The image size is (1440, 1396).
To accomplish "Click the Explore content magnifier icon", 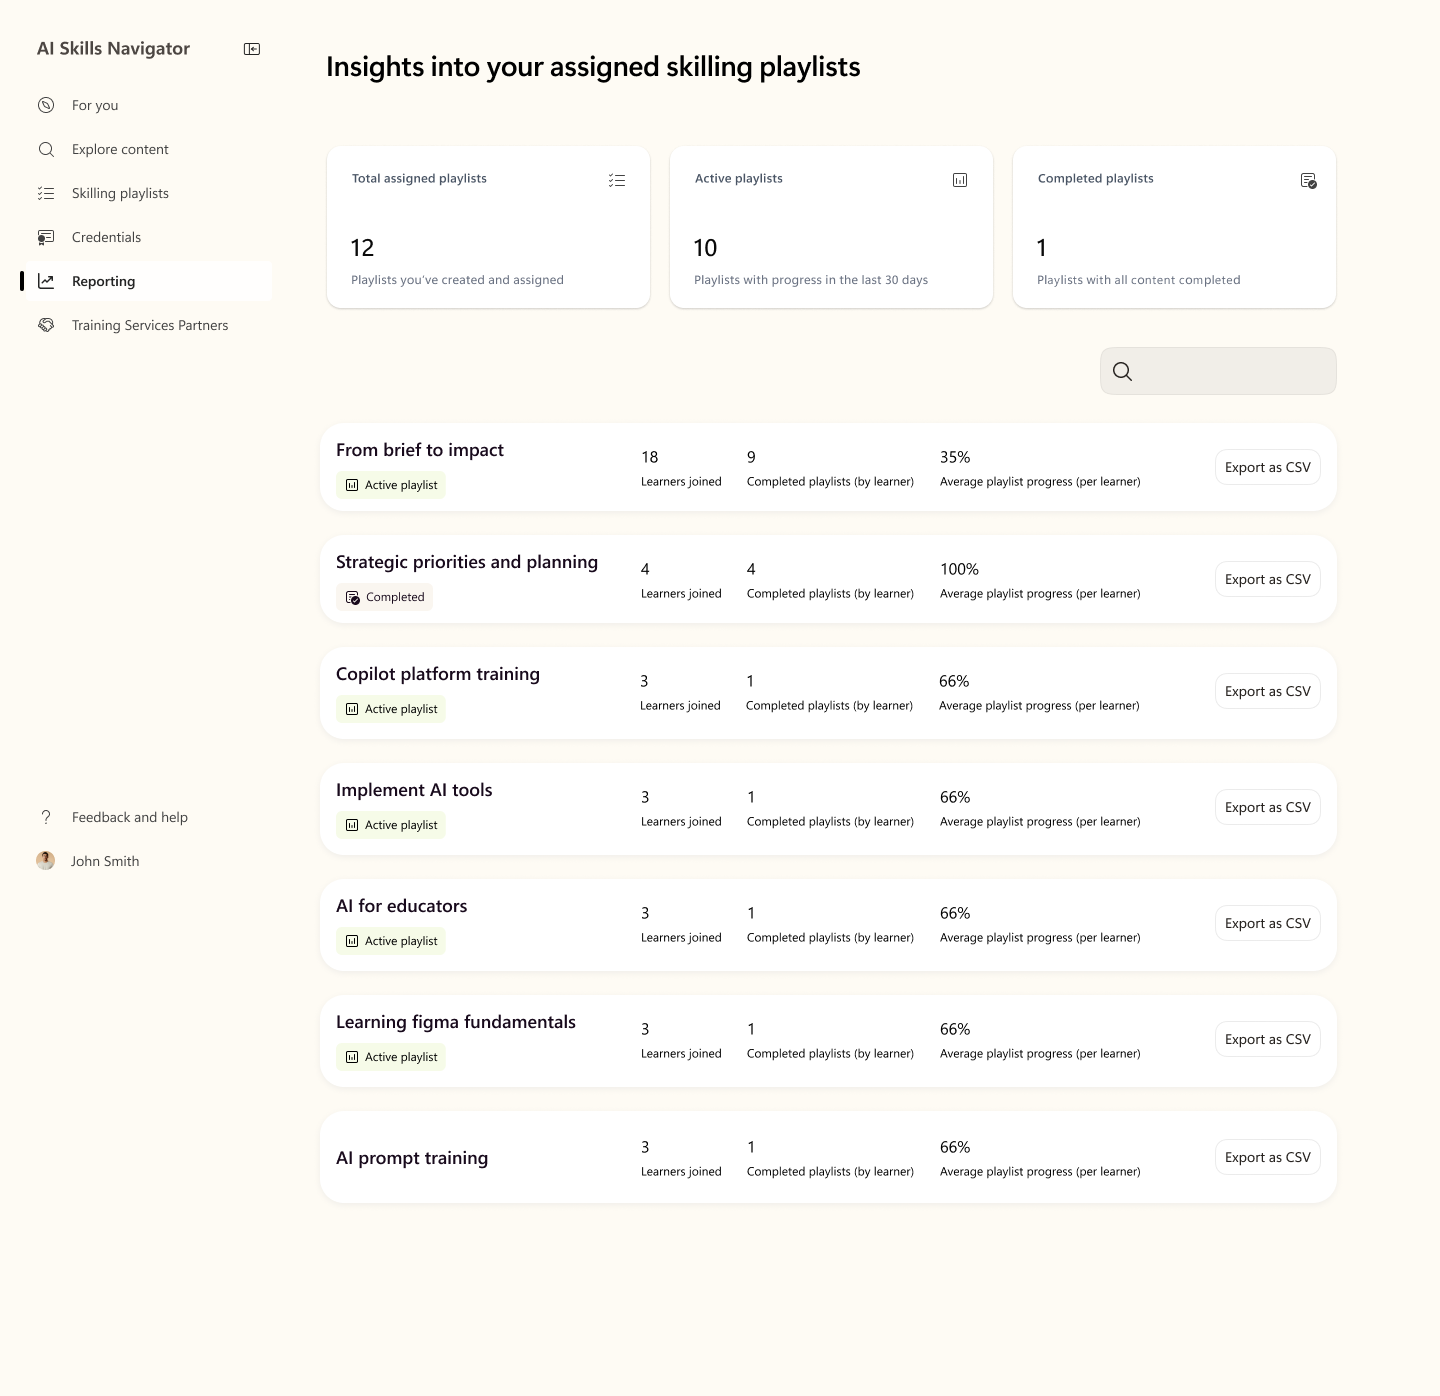I will tap(46, 149).
